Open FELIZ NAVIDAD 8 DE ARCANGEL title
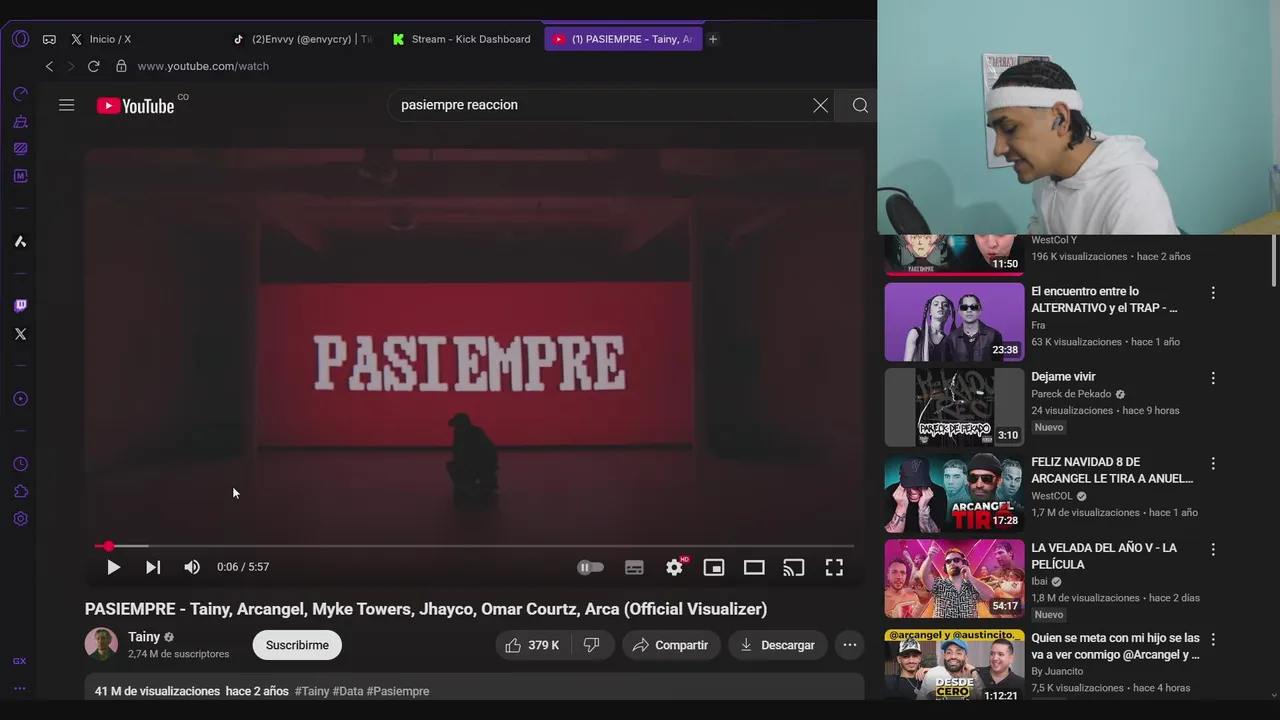The image size is (1280, 720). point(1112,470)
